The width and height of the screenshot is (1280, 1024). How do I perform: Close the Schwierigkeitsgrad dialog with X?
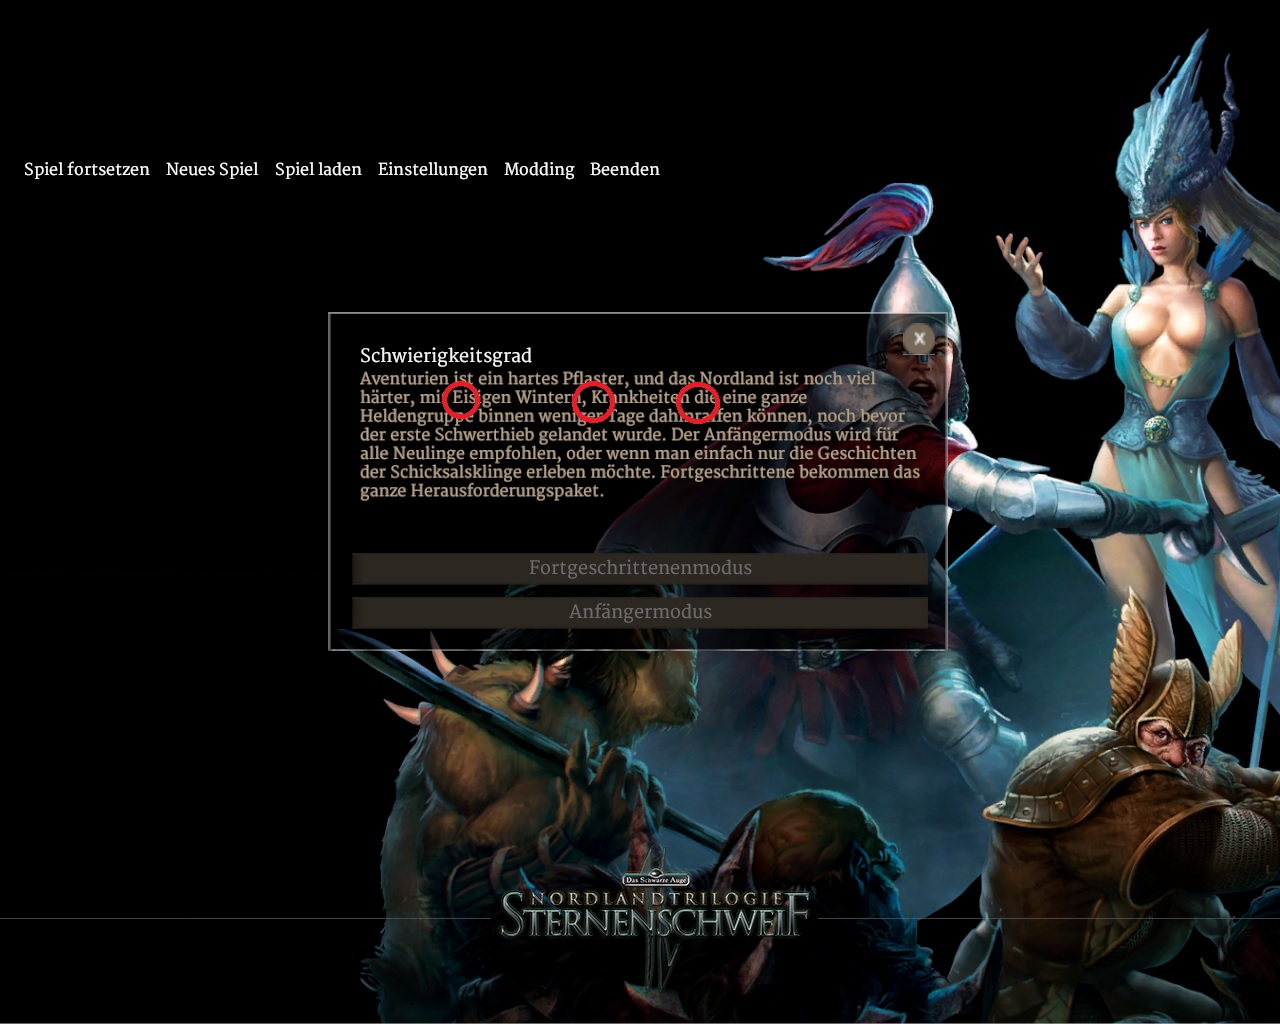point(919,339)
